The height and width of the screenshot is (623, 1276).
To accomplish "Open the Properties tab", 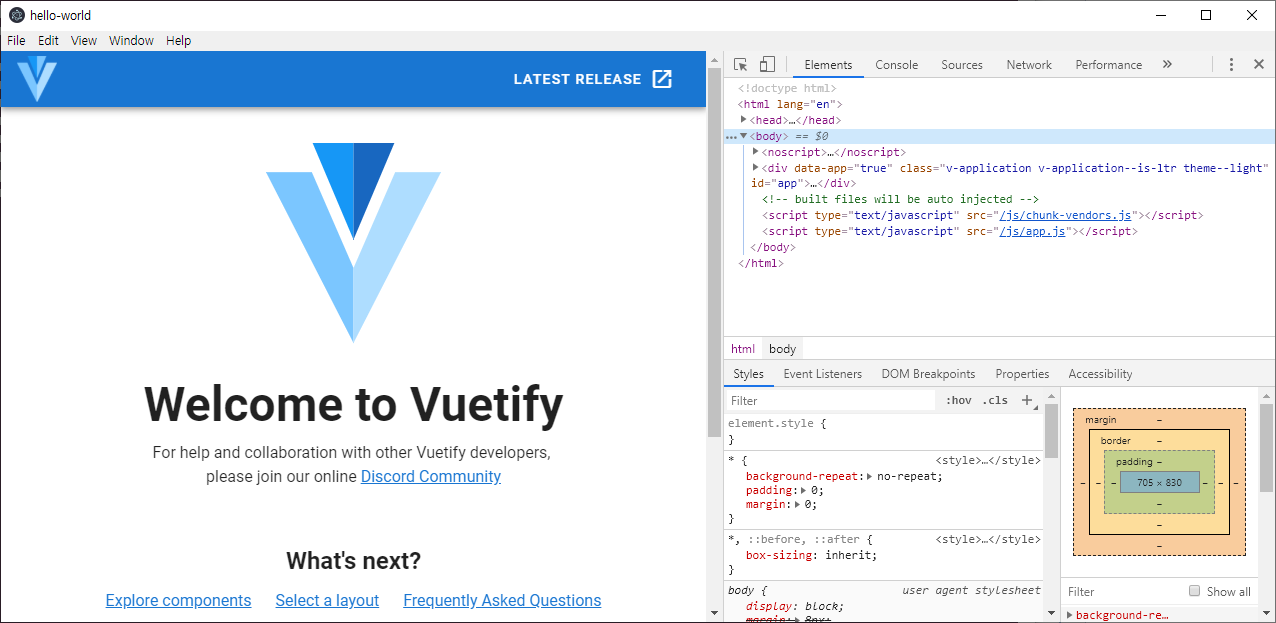I will coord(1022,374).
